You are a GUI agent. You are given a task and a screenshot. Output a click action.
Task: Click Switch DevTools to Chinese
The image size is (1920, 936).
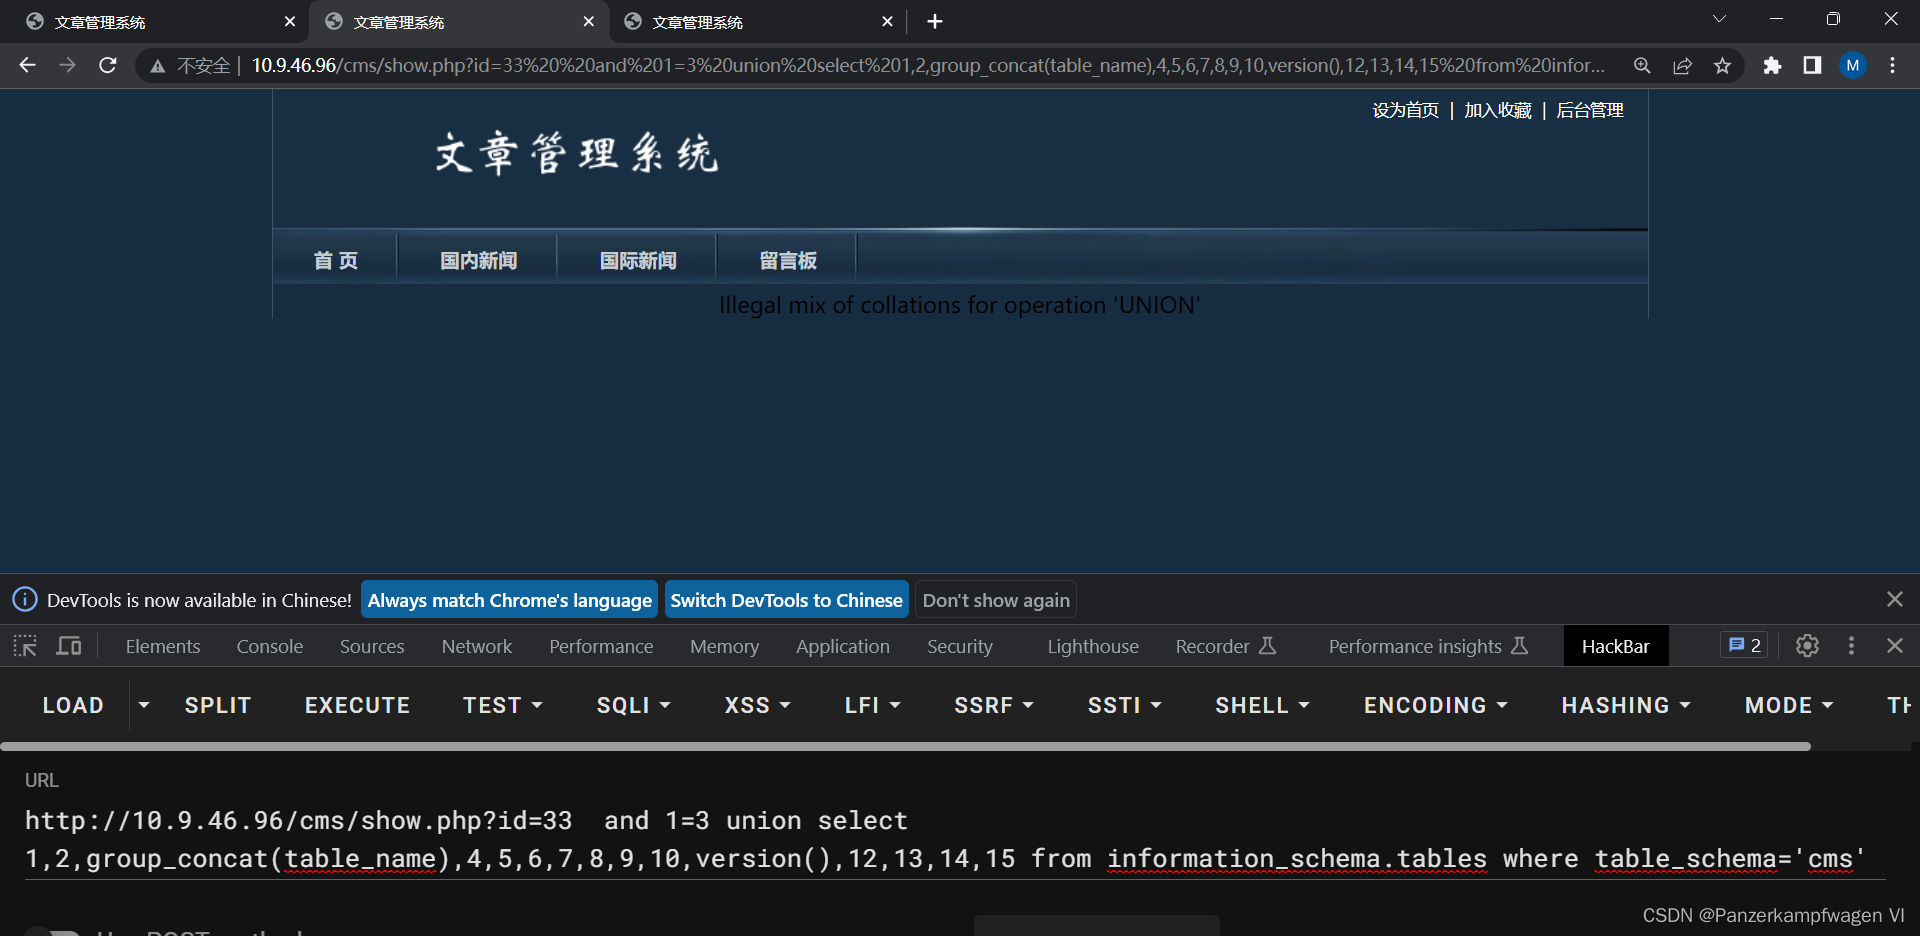pyautogui.click(x=786, y=600)
